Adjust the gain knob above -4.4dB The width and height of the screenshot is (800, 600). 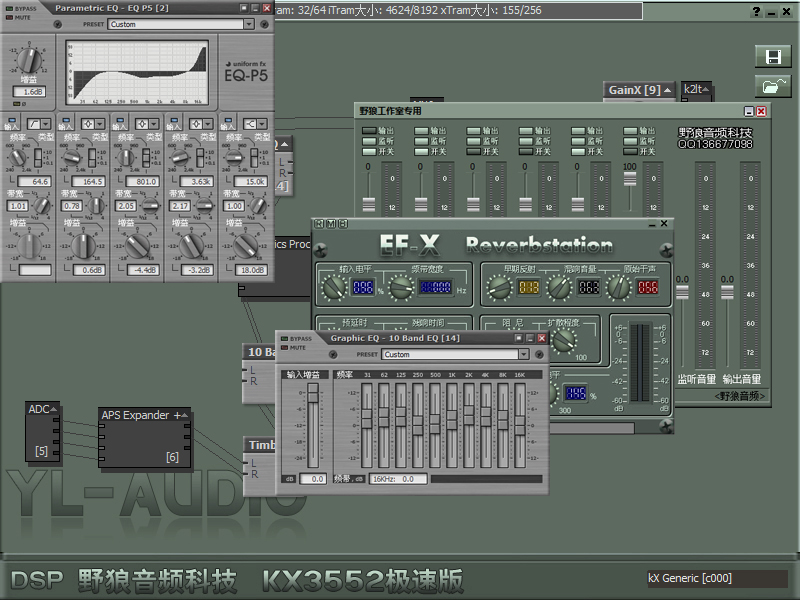coord(137,246)
